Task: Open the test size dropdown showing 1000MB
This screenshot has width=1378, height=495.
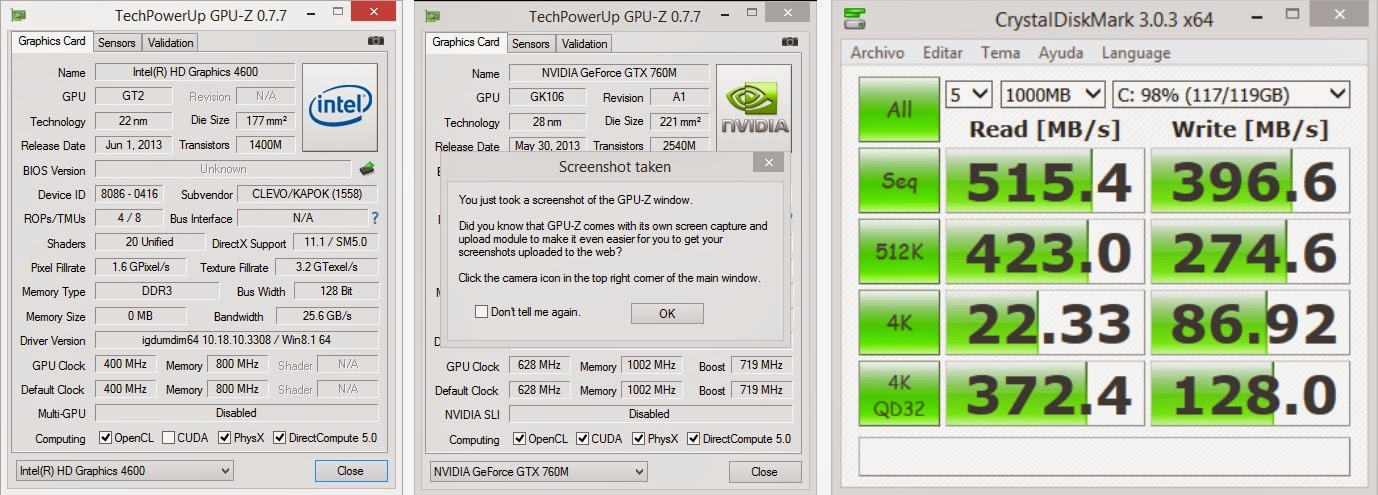Action: point(1052,94)
